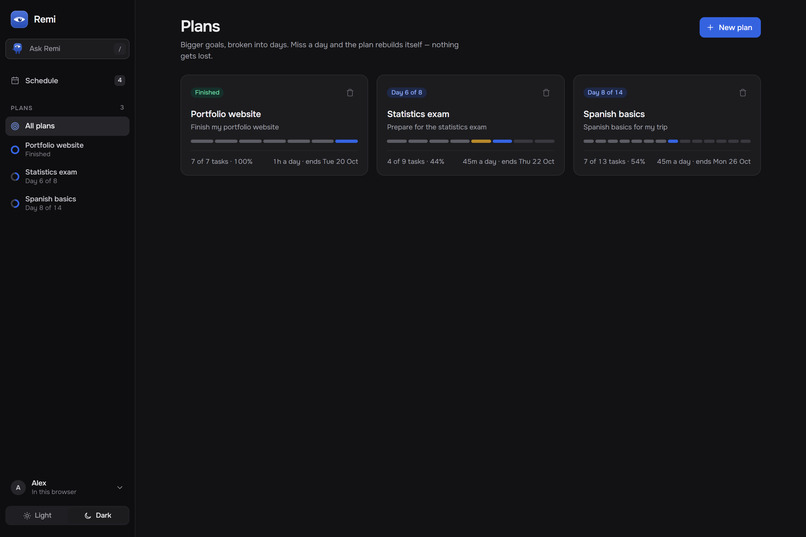Create a new plan with New plan button
The height and width of the screenshot is (537, 806).
tap(729, 27)
